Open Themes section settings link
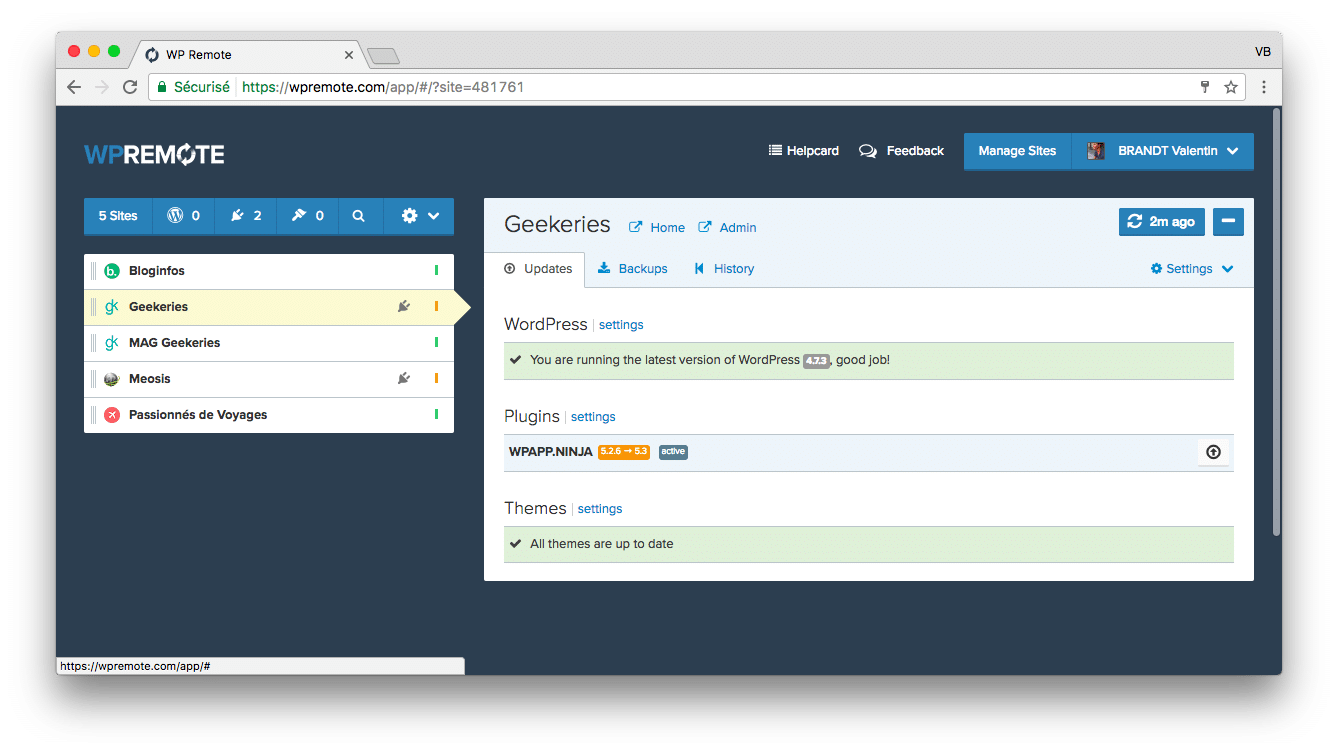The width and height of the screenshot is (1338, 755). [x=600, y=509]
